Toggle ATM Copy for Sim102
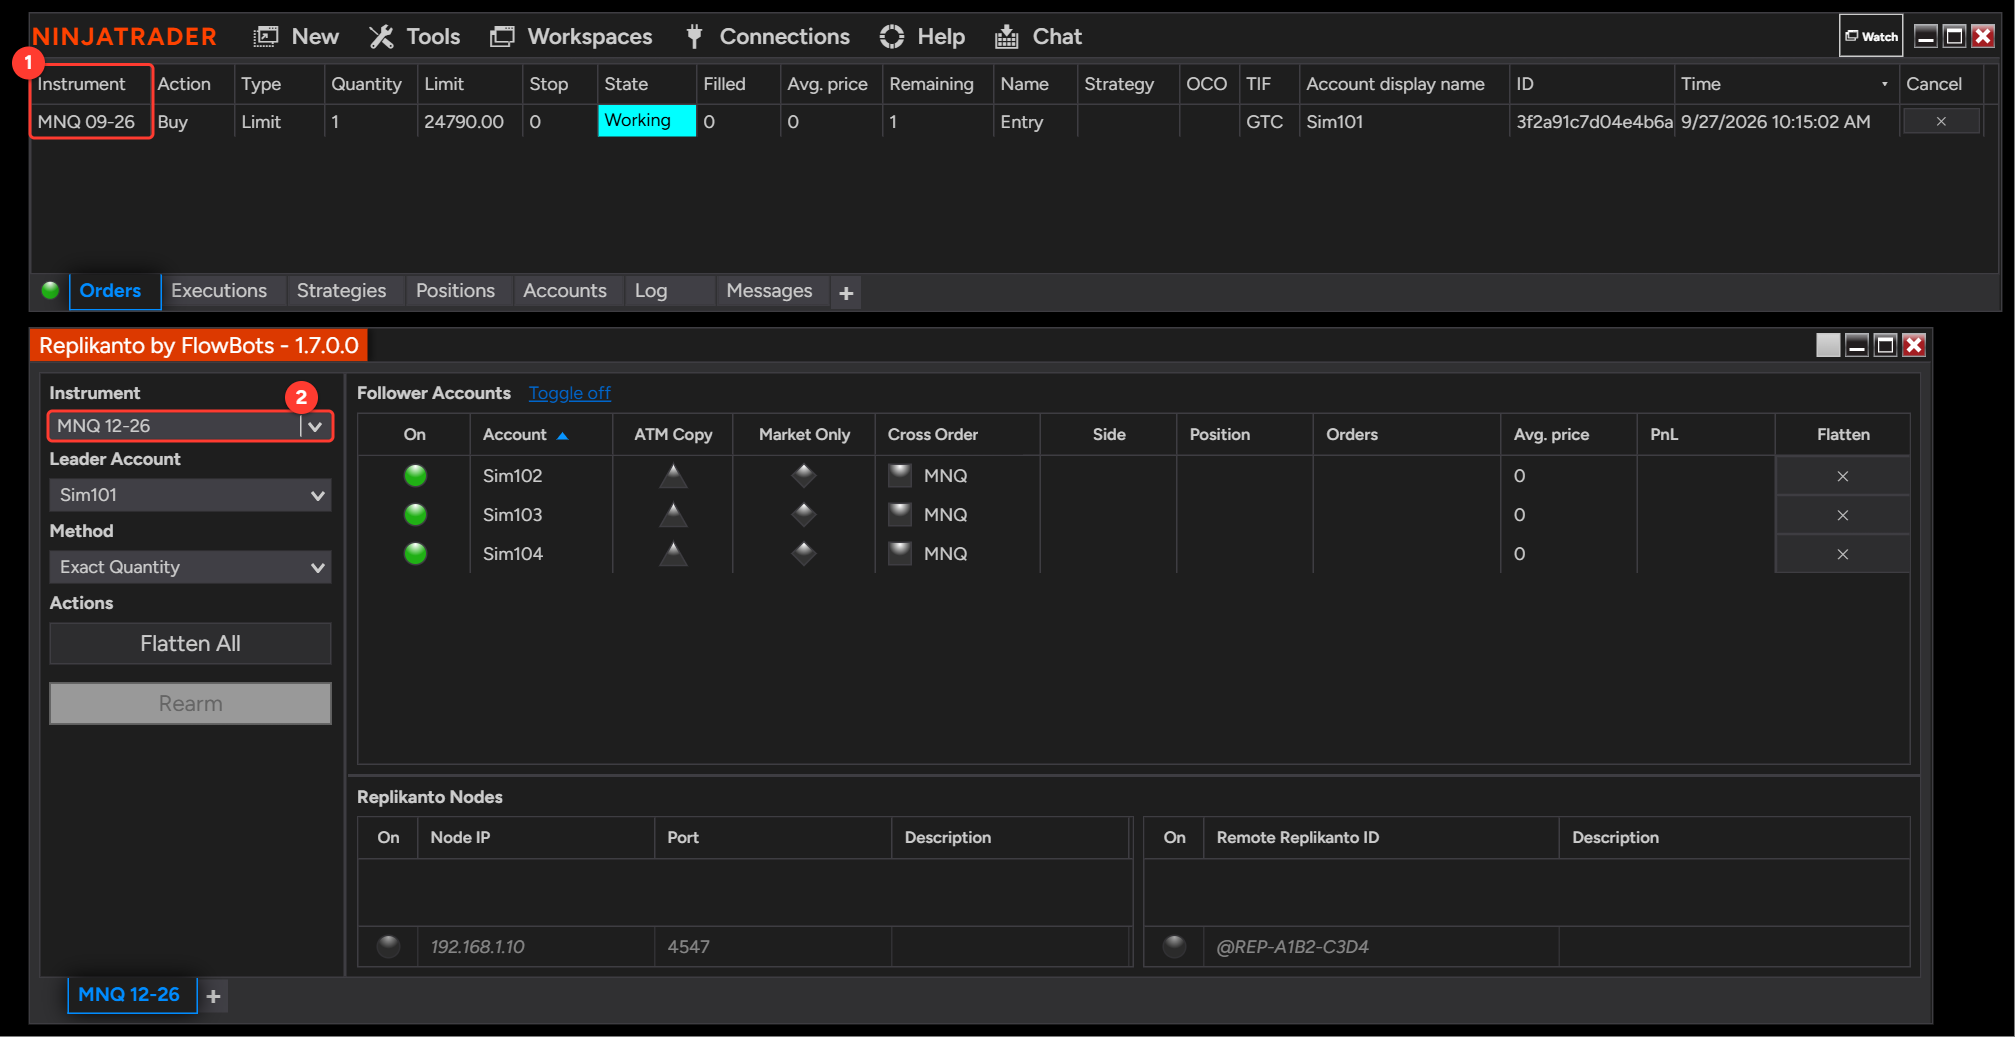The image size is (2015, 1037). click(x=673, y=476)
